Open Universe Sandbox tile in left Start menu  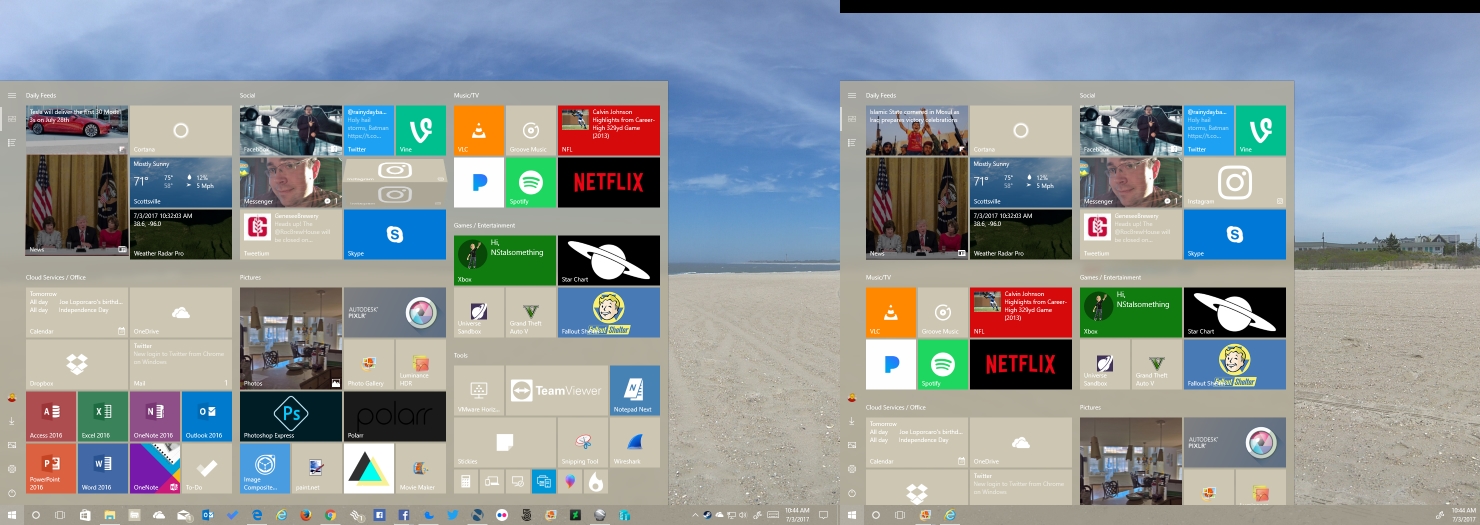[479, 312]
